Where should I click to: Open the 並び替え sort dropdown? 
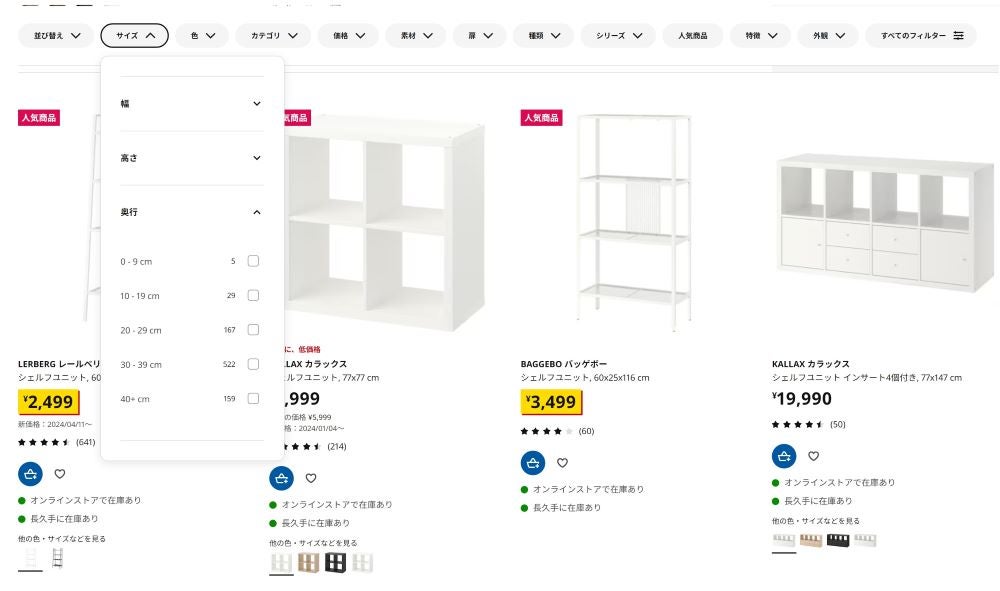[56, 36]
